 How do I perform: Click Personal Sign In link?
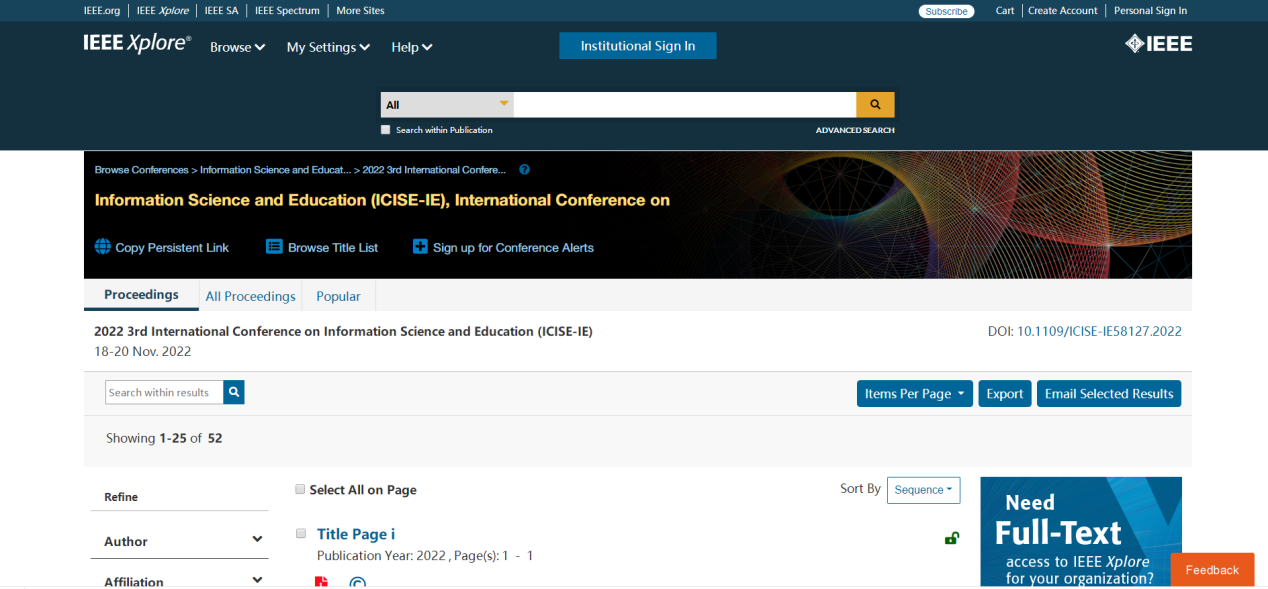click(1150, 11)
